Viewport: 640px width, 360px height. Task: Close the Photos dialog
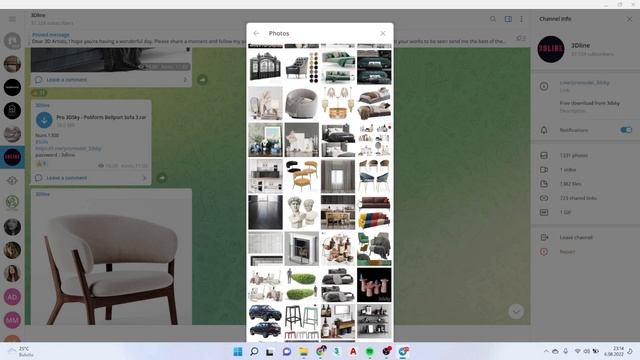click(383, 33)
